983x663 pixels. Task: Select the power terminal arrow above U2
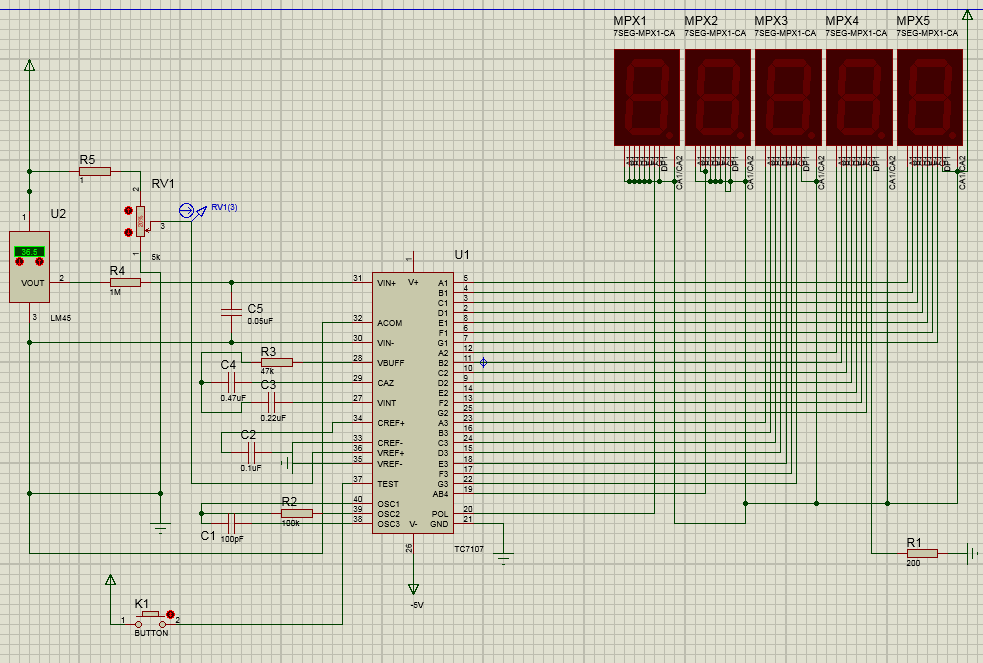(x=29, y=65)
